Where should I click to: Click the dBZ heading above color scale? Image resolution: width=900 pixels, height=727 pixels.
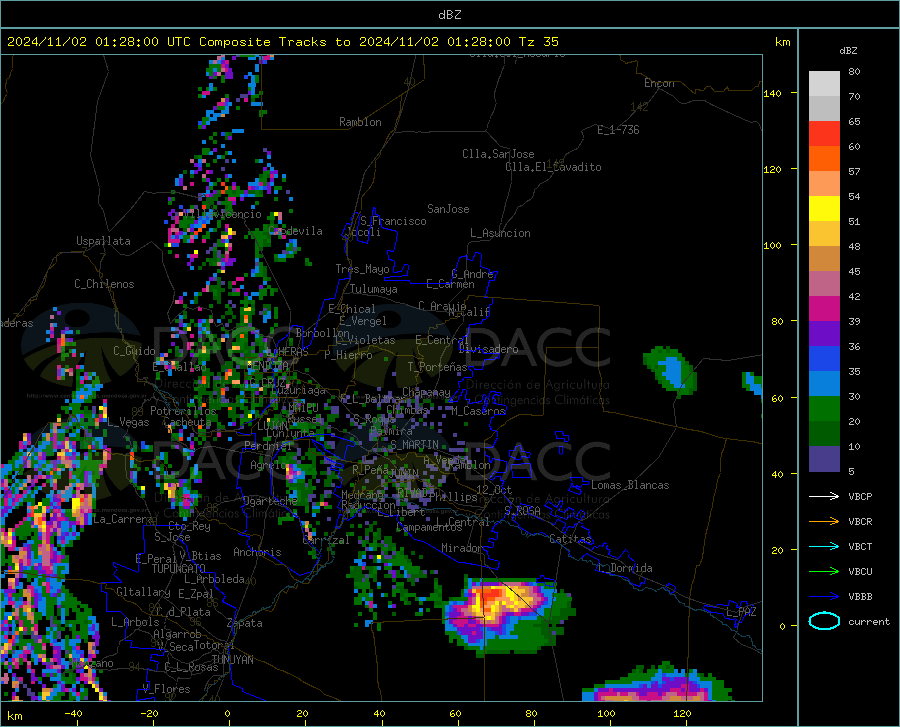pyautogui.click(x=848, y=50)
